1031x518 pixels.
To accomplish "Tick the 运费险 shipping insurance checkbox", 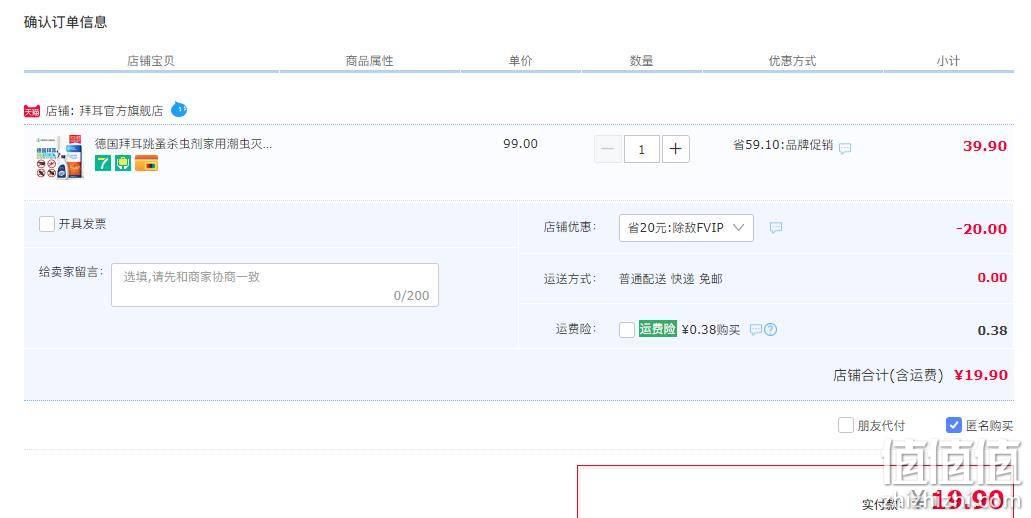I will (627, 329).
